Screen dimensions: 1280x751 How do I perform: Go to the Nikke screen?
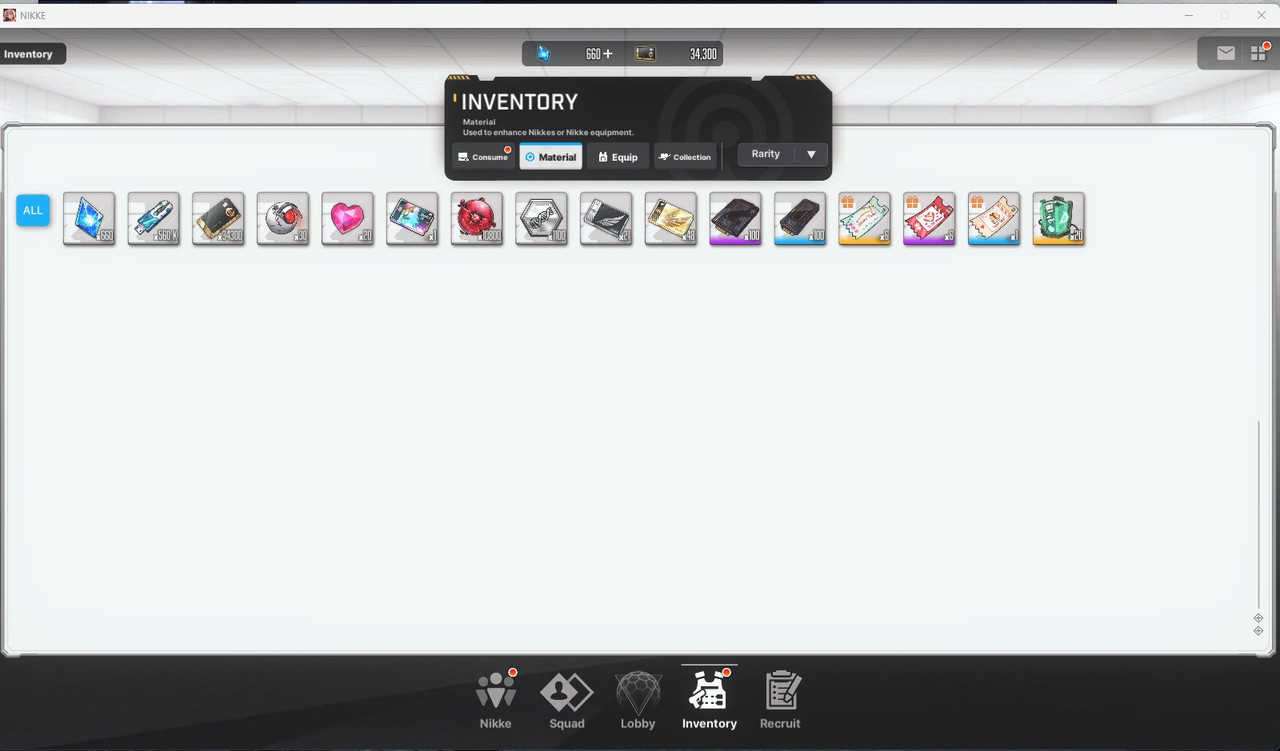tap(495, 700)
